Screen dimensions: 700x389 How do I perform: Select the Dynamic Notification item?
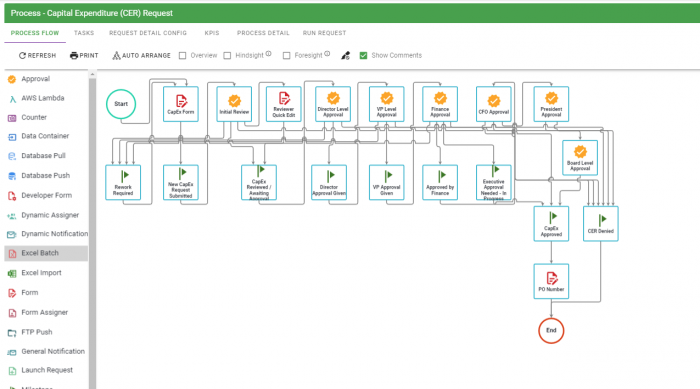(47, 234)
